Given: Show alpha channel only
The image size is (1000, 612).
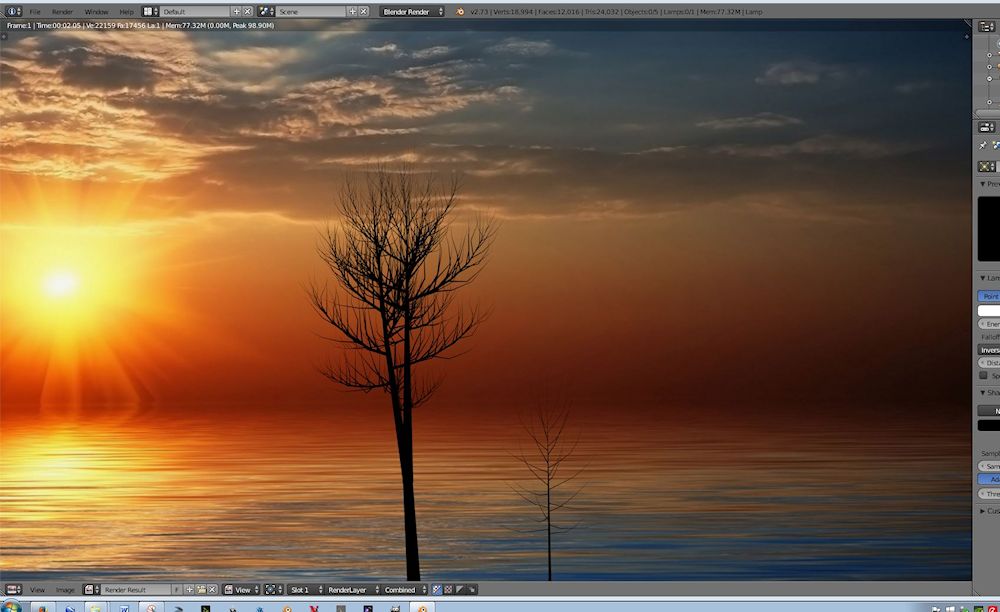Looking at the screenshot, I should point(460,590).
